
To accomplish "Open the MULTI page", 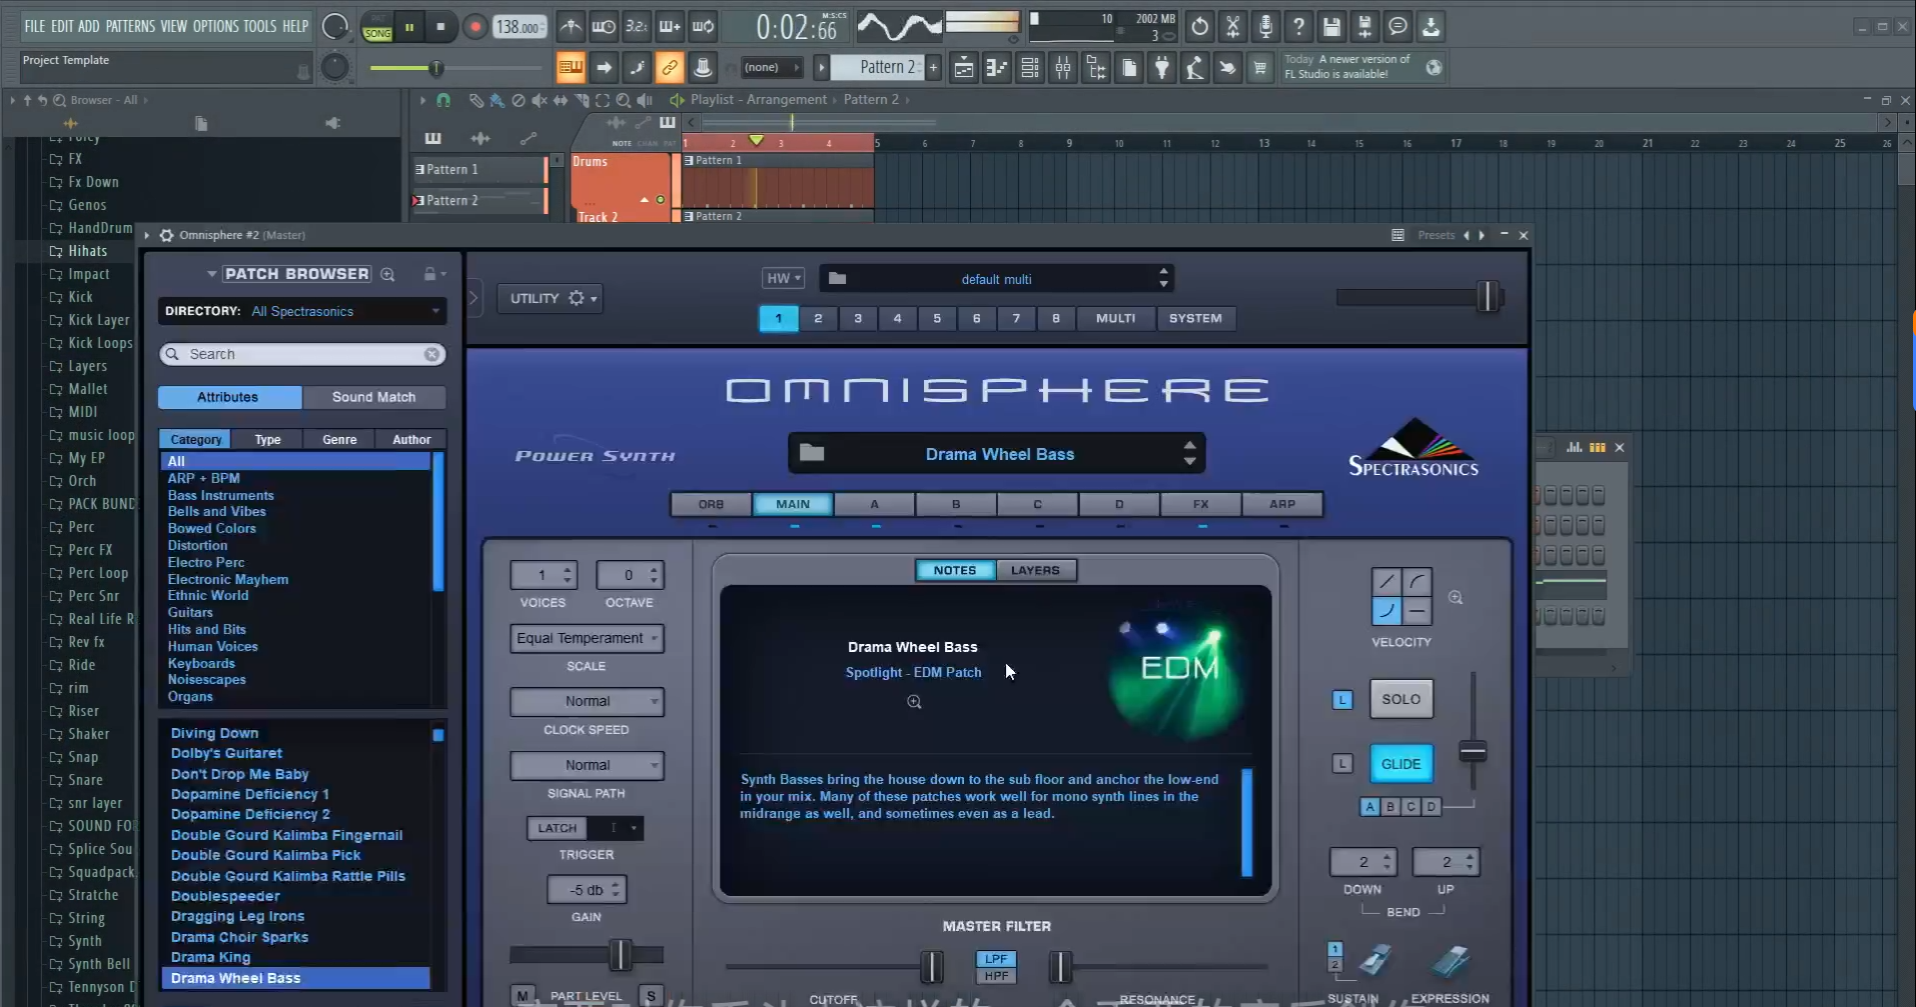I will (x=1116, y=318).
